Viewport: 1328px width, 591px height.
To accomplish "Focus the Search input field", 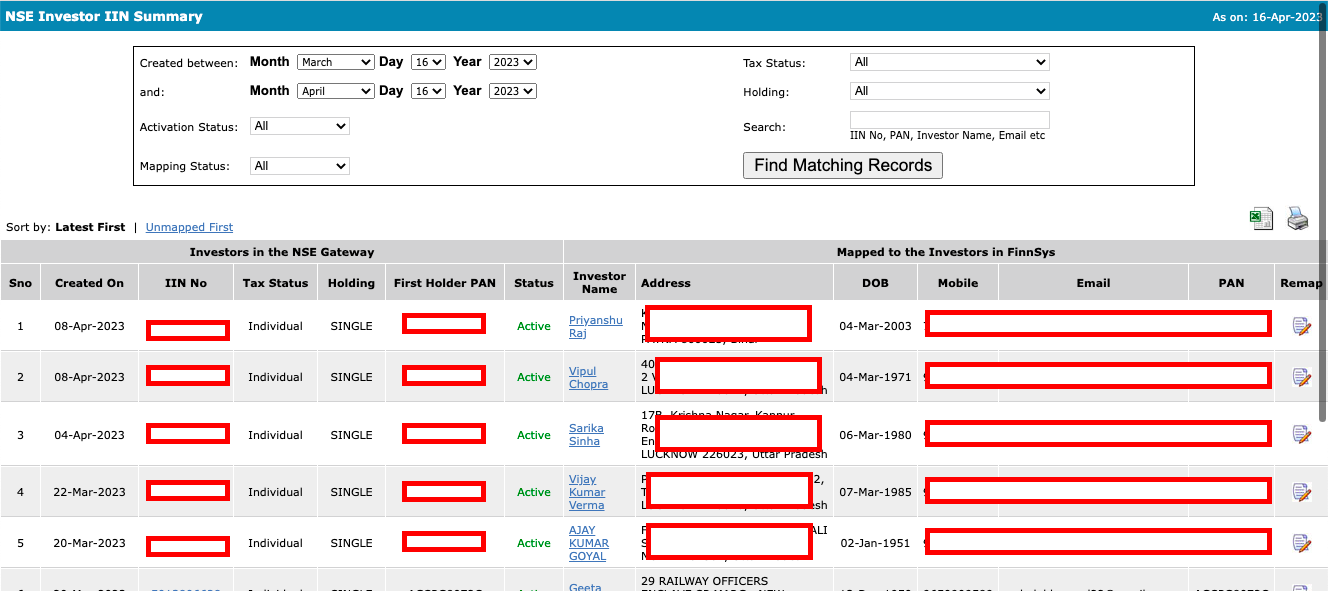I will [950, 120].
